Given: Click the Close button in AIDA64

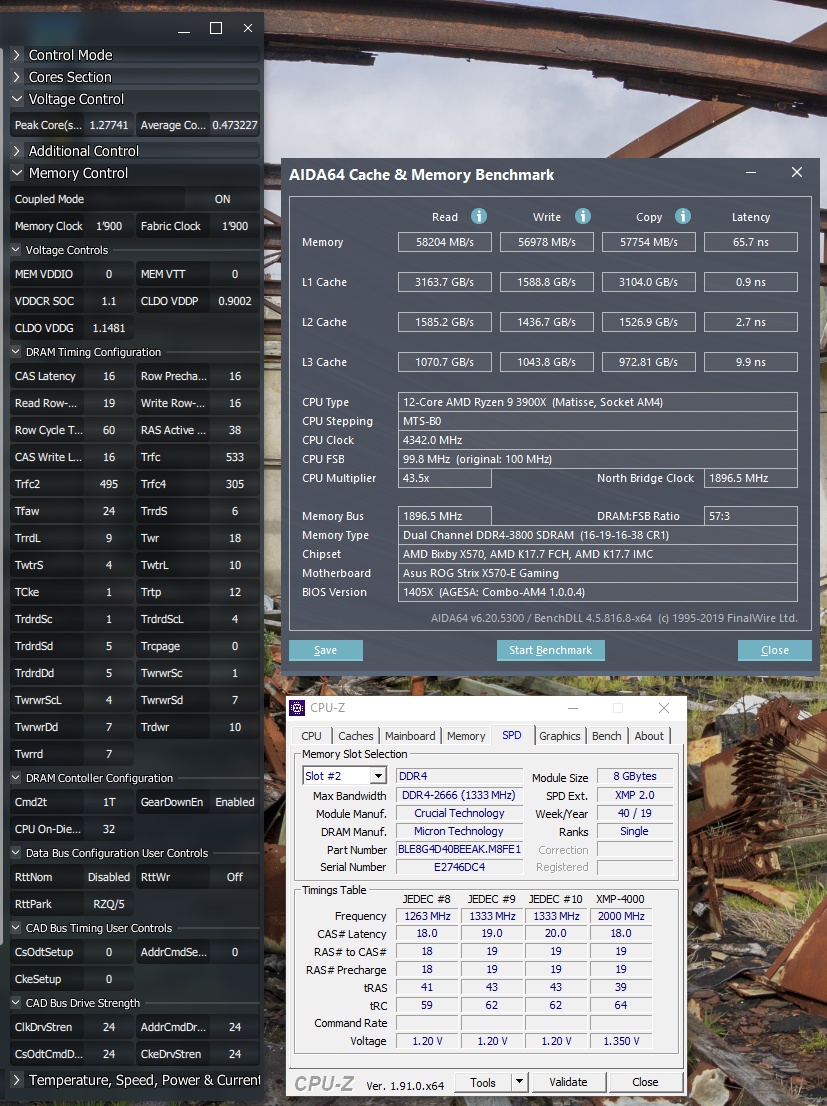Looking at the screenshot, I should [775, 650].
